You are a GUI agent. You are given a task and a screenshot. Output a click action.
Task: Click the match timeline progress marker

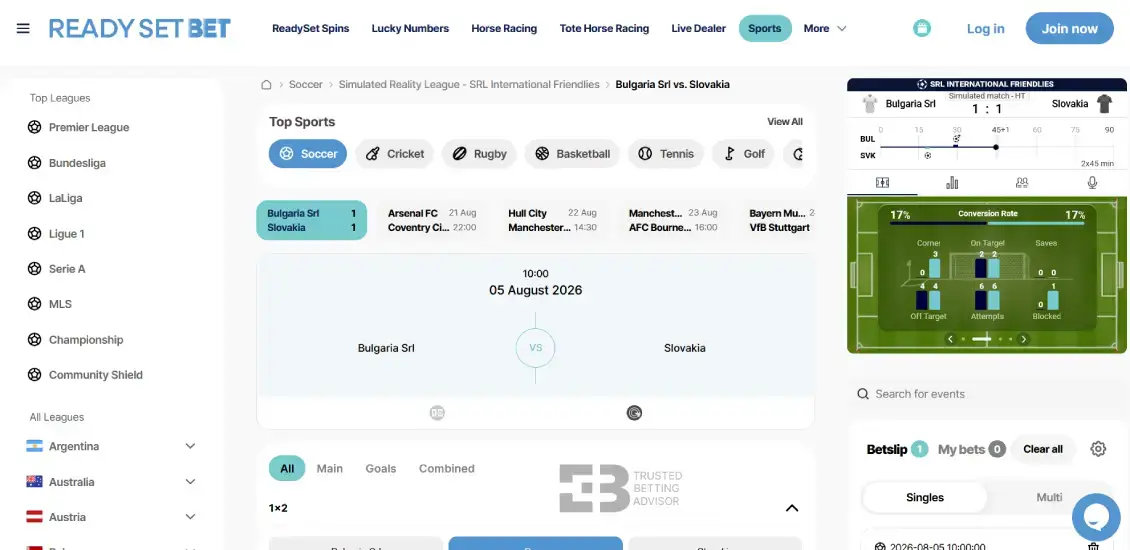[x=996, y=147]
